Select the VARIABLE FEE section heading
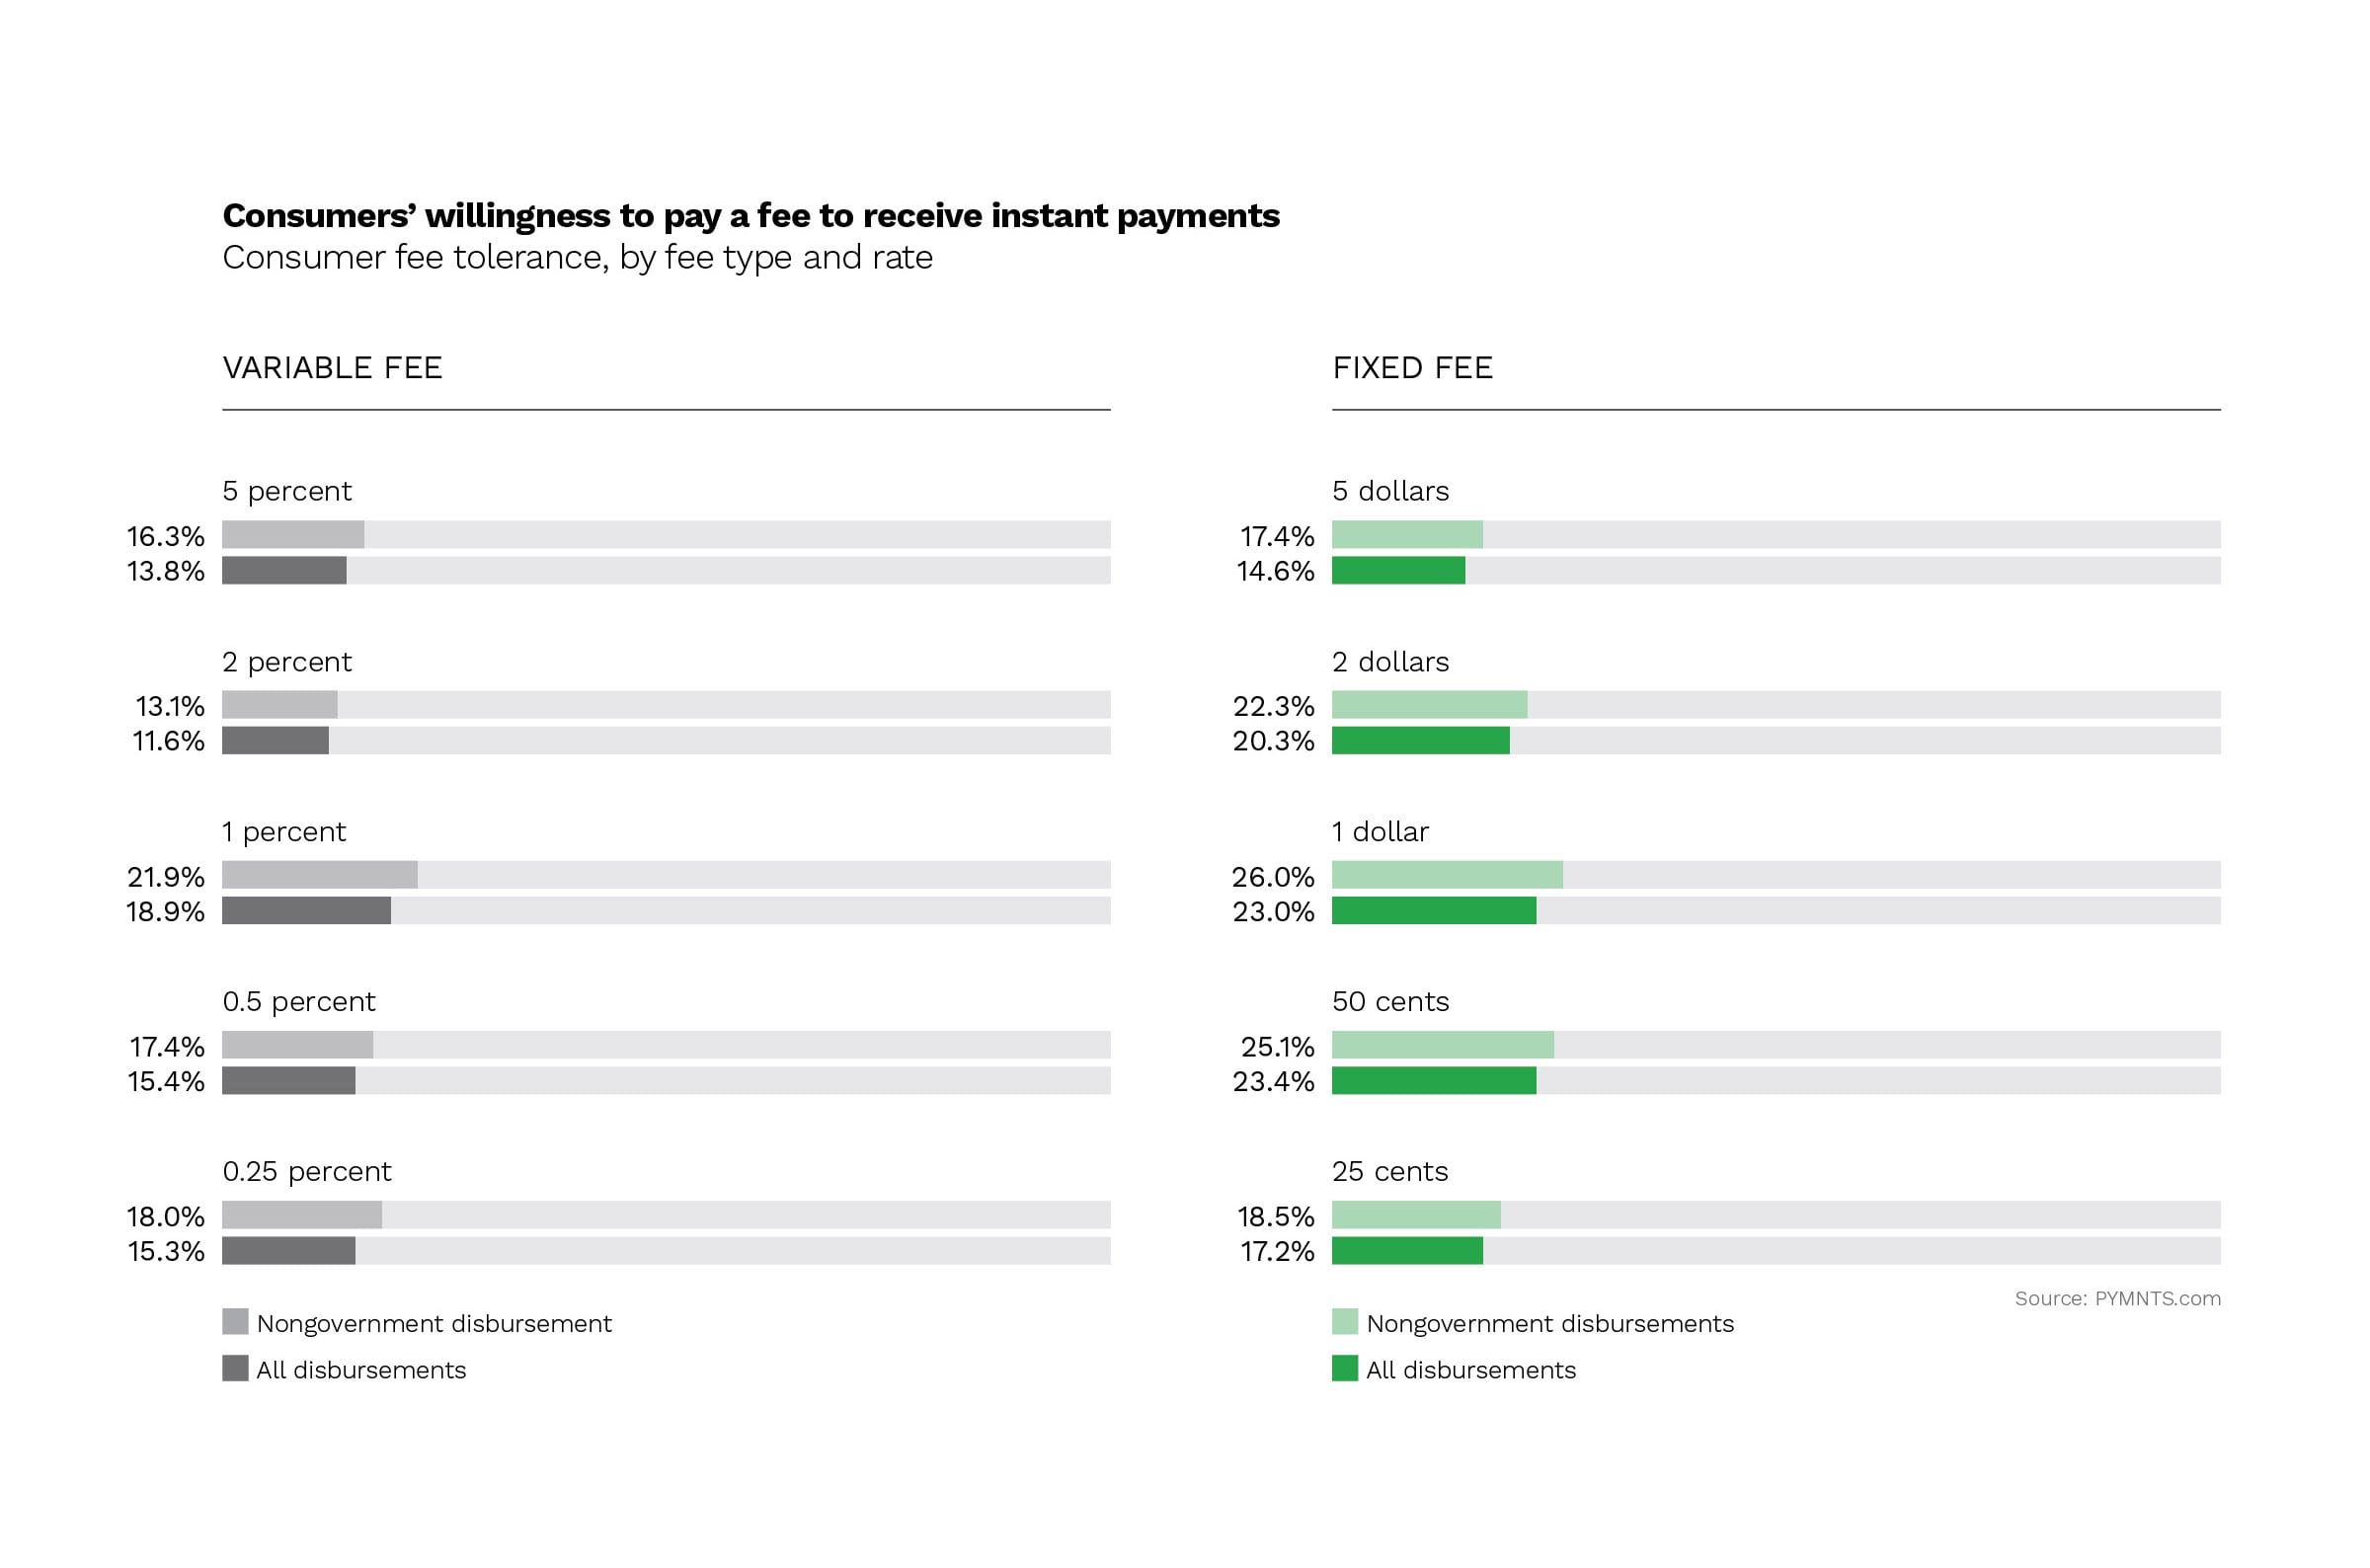This screenshot has width=2370, height=1568. (332, 368)
